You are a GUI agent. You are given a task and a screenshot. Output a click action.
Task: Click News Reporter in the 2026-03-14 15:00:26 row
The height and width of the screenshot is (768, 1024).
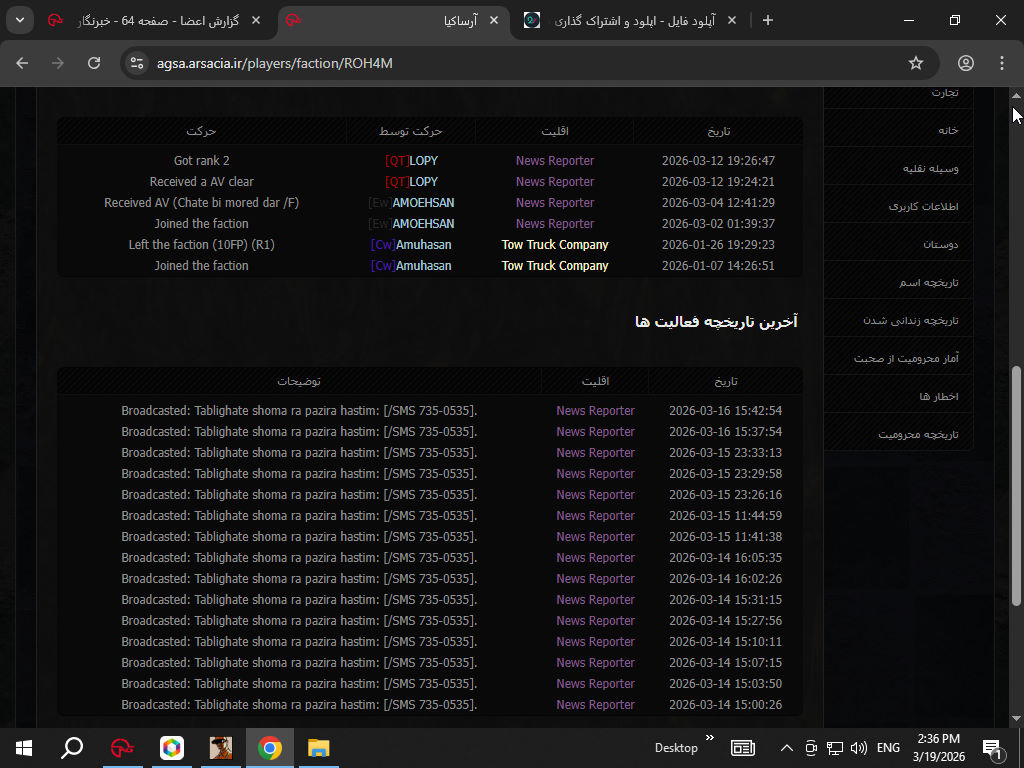pyautogui.click(x=595, y=704)
